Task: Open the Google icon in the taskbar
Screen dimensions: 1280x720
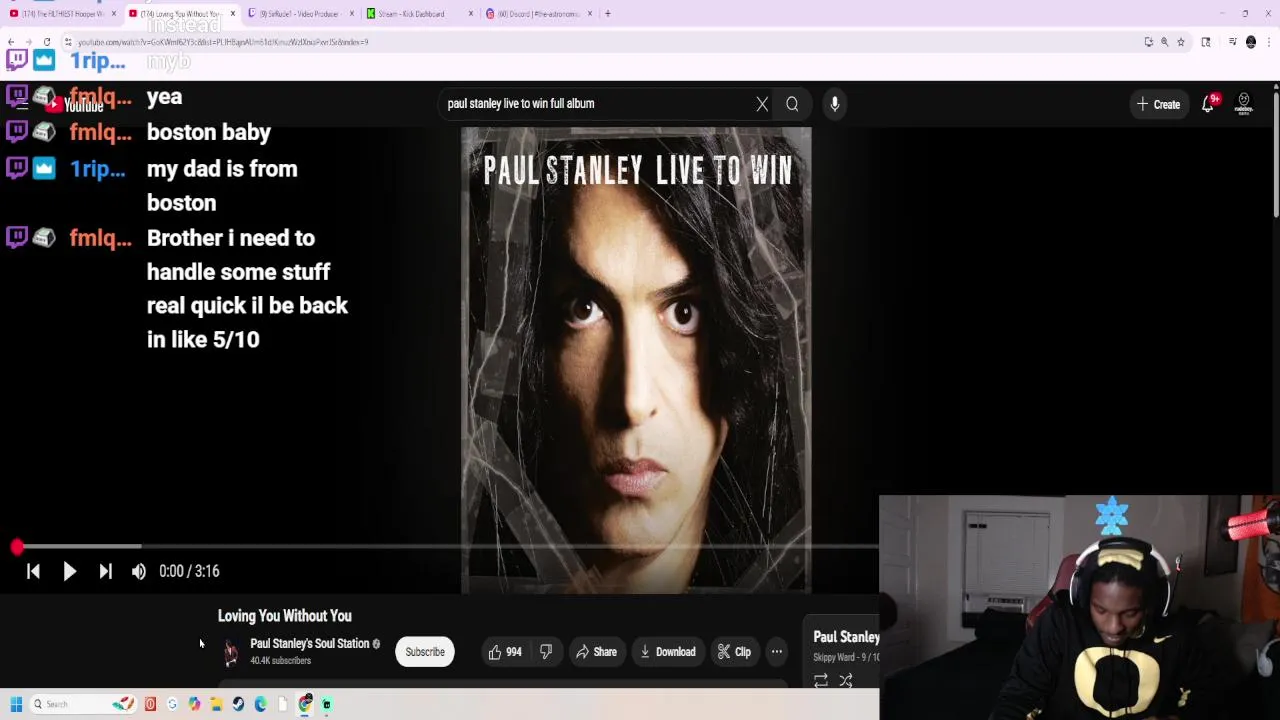Action: click(172, 704)
